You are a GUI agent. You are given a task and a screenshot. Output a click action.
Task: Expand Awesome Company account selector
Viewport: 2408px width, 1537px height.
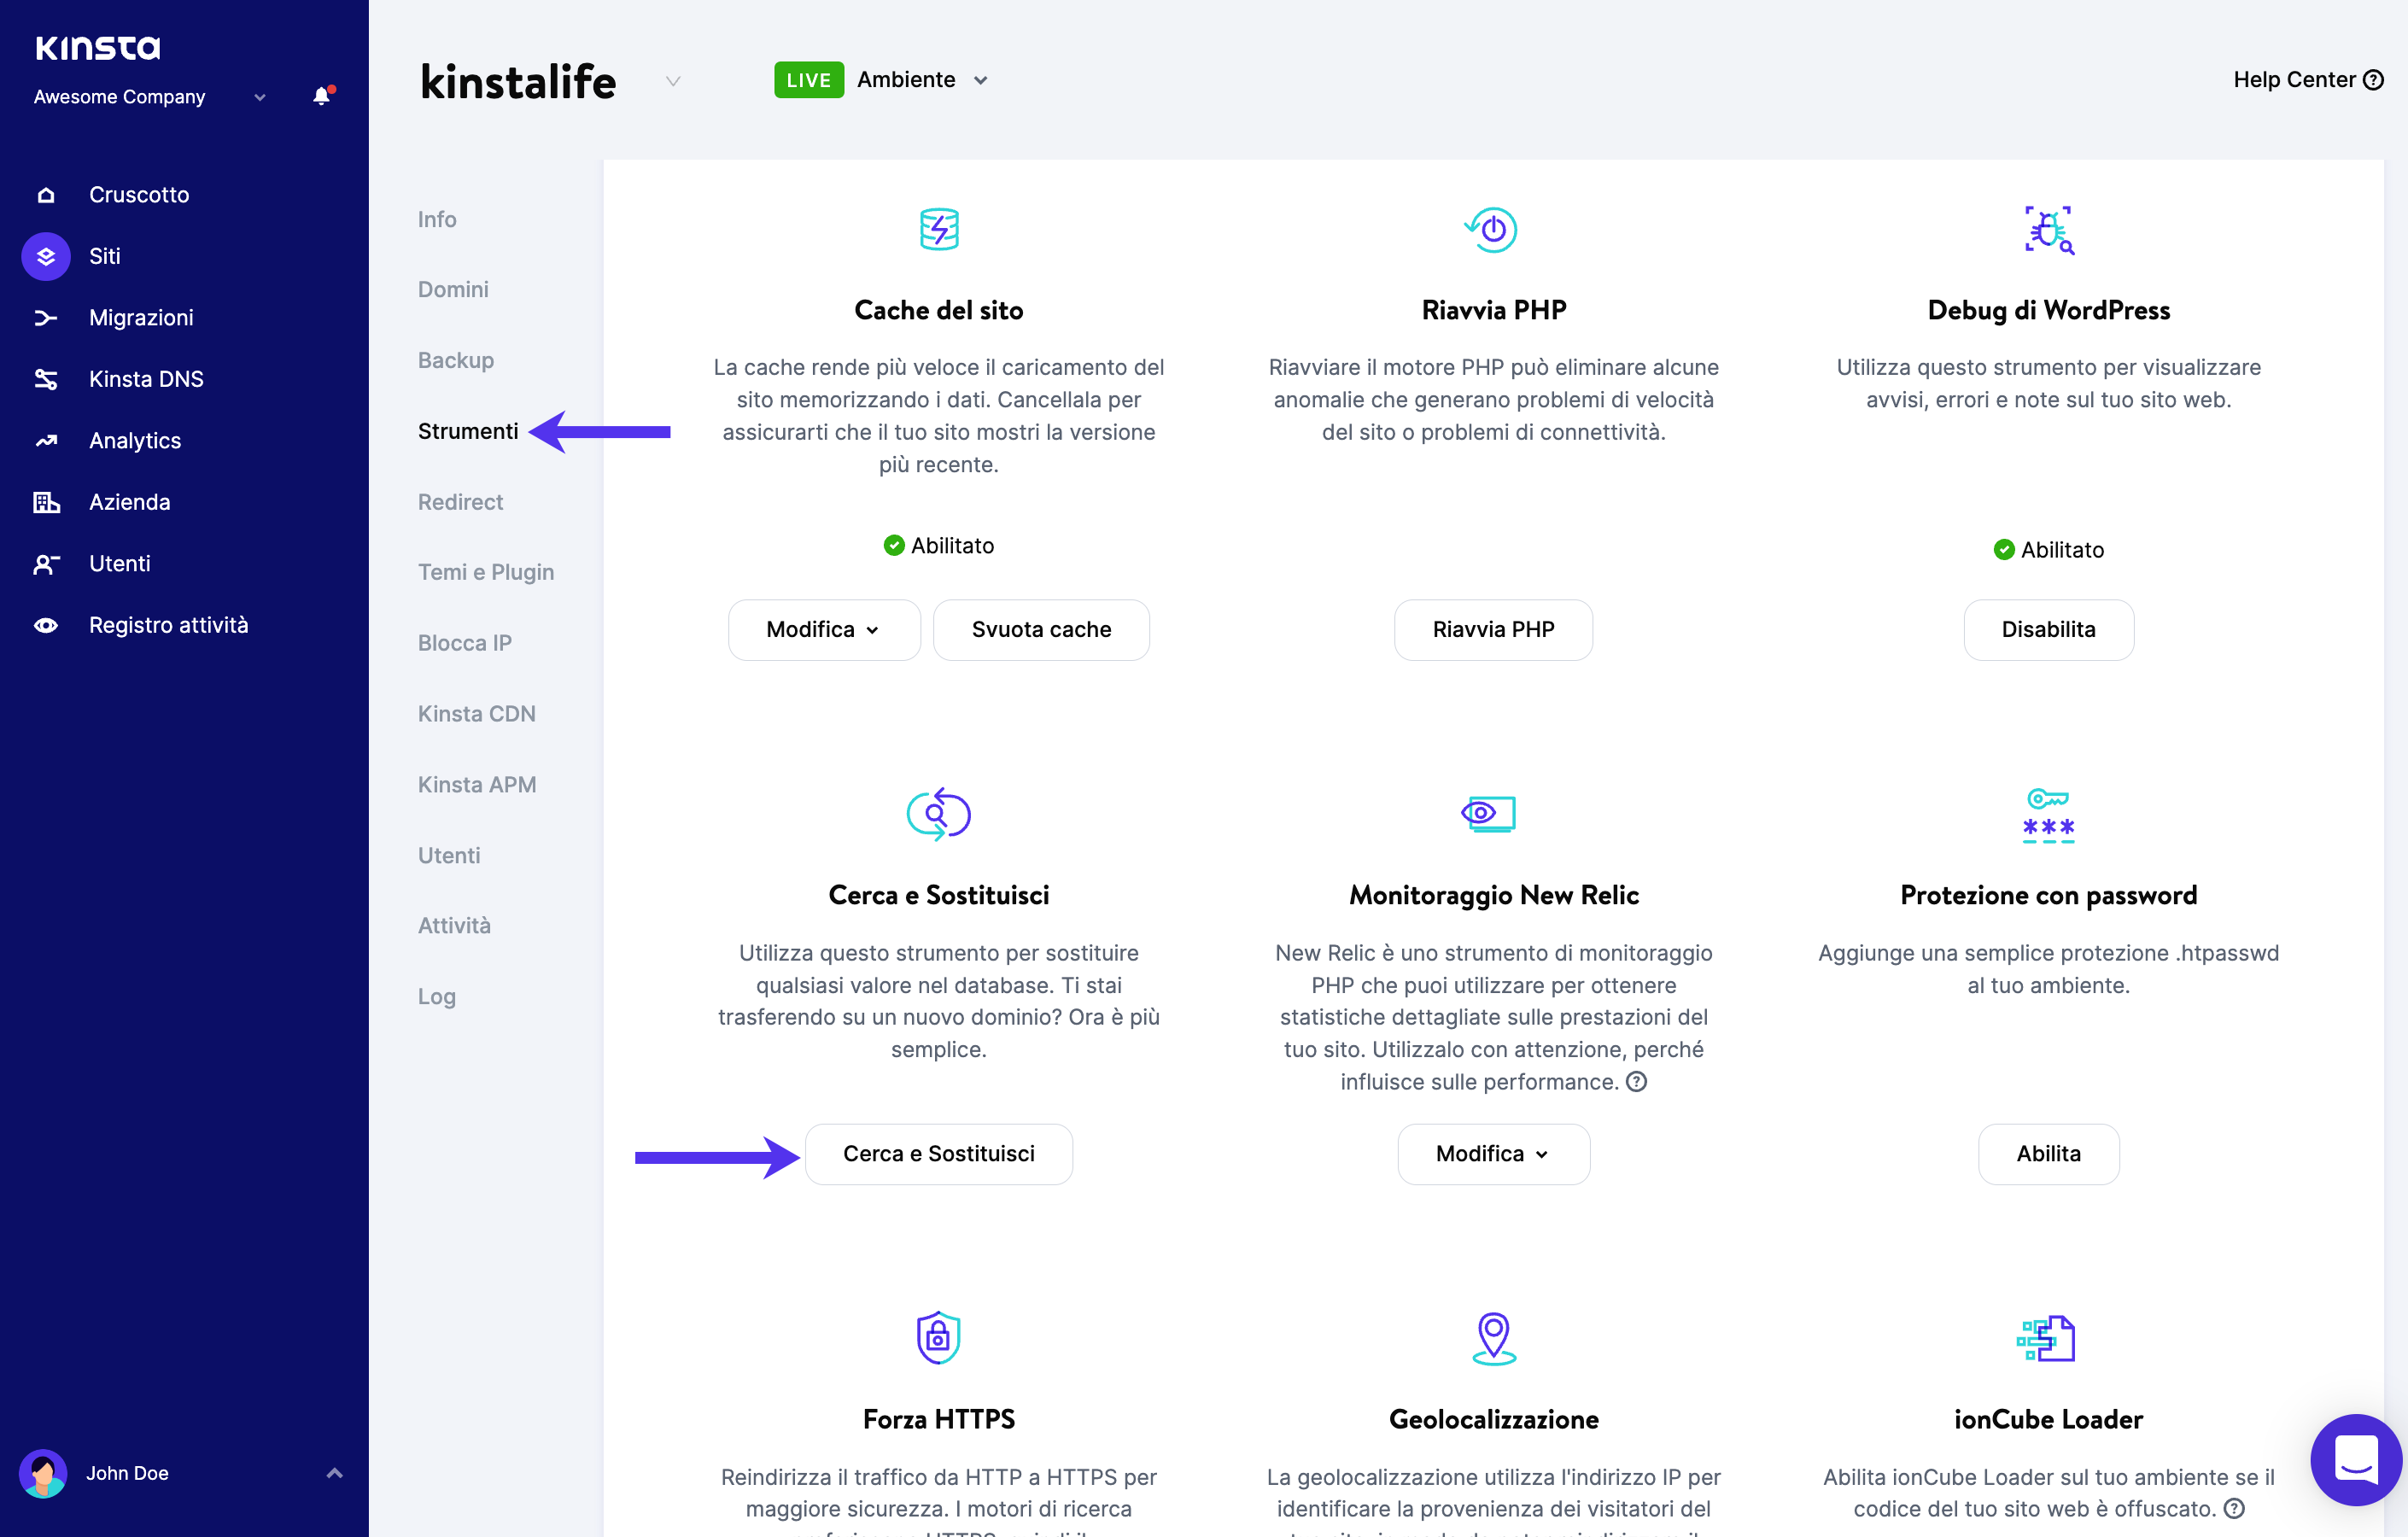pyautogui.click(x=259, y=98)
